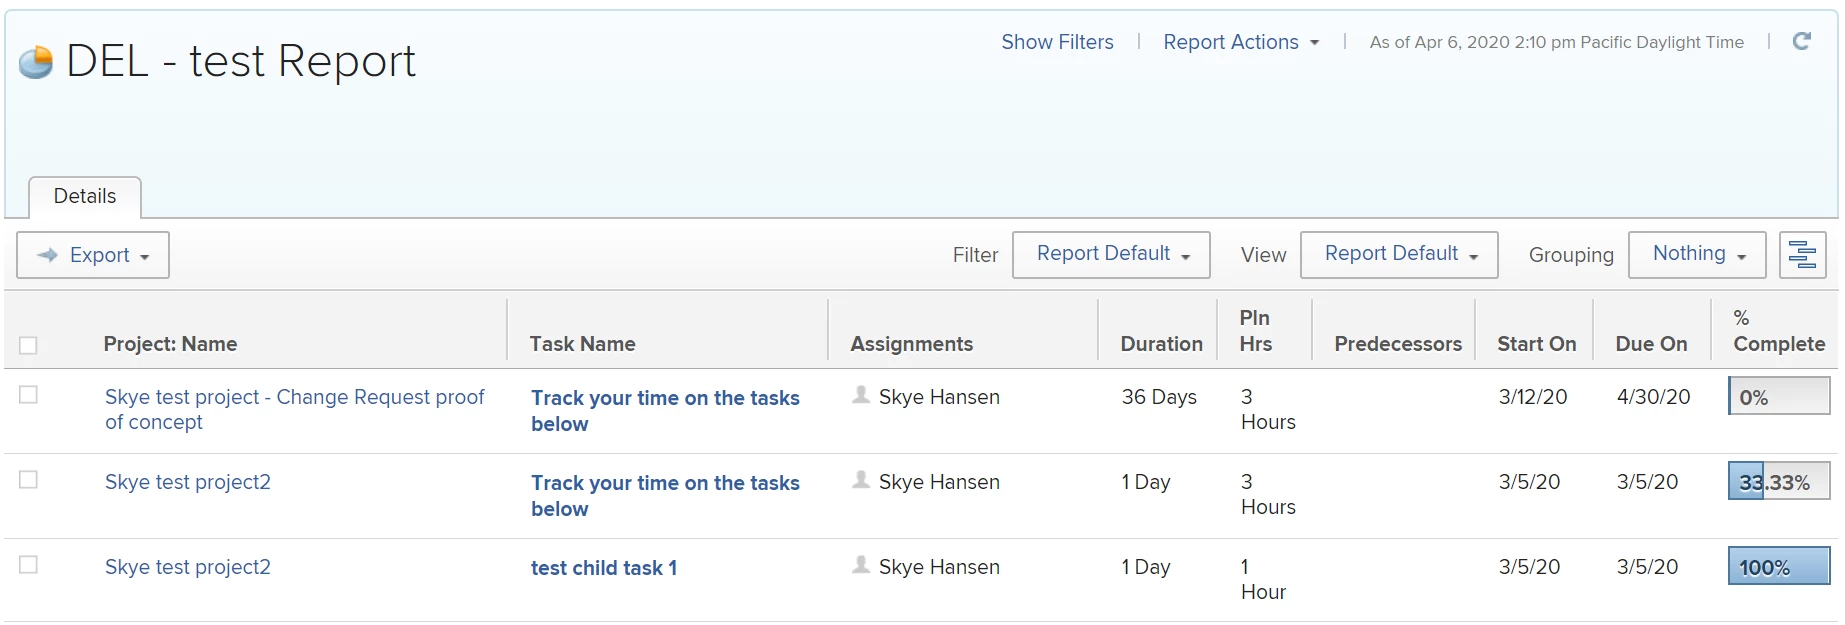Check the Change Request proof of concept row
The width and height of the screenshot is (1845, 625).
click(28, 395)
